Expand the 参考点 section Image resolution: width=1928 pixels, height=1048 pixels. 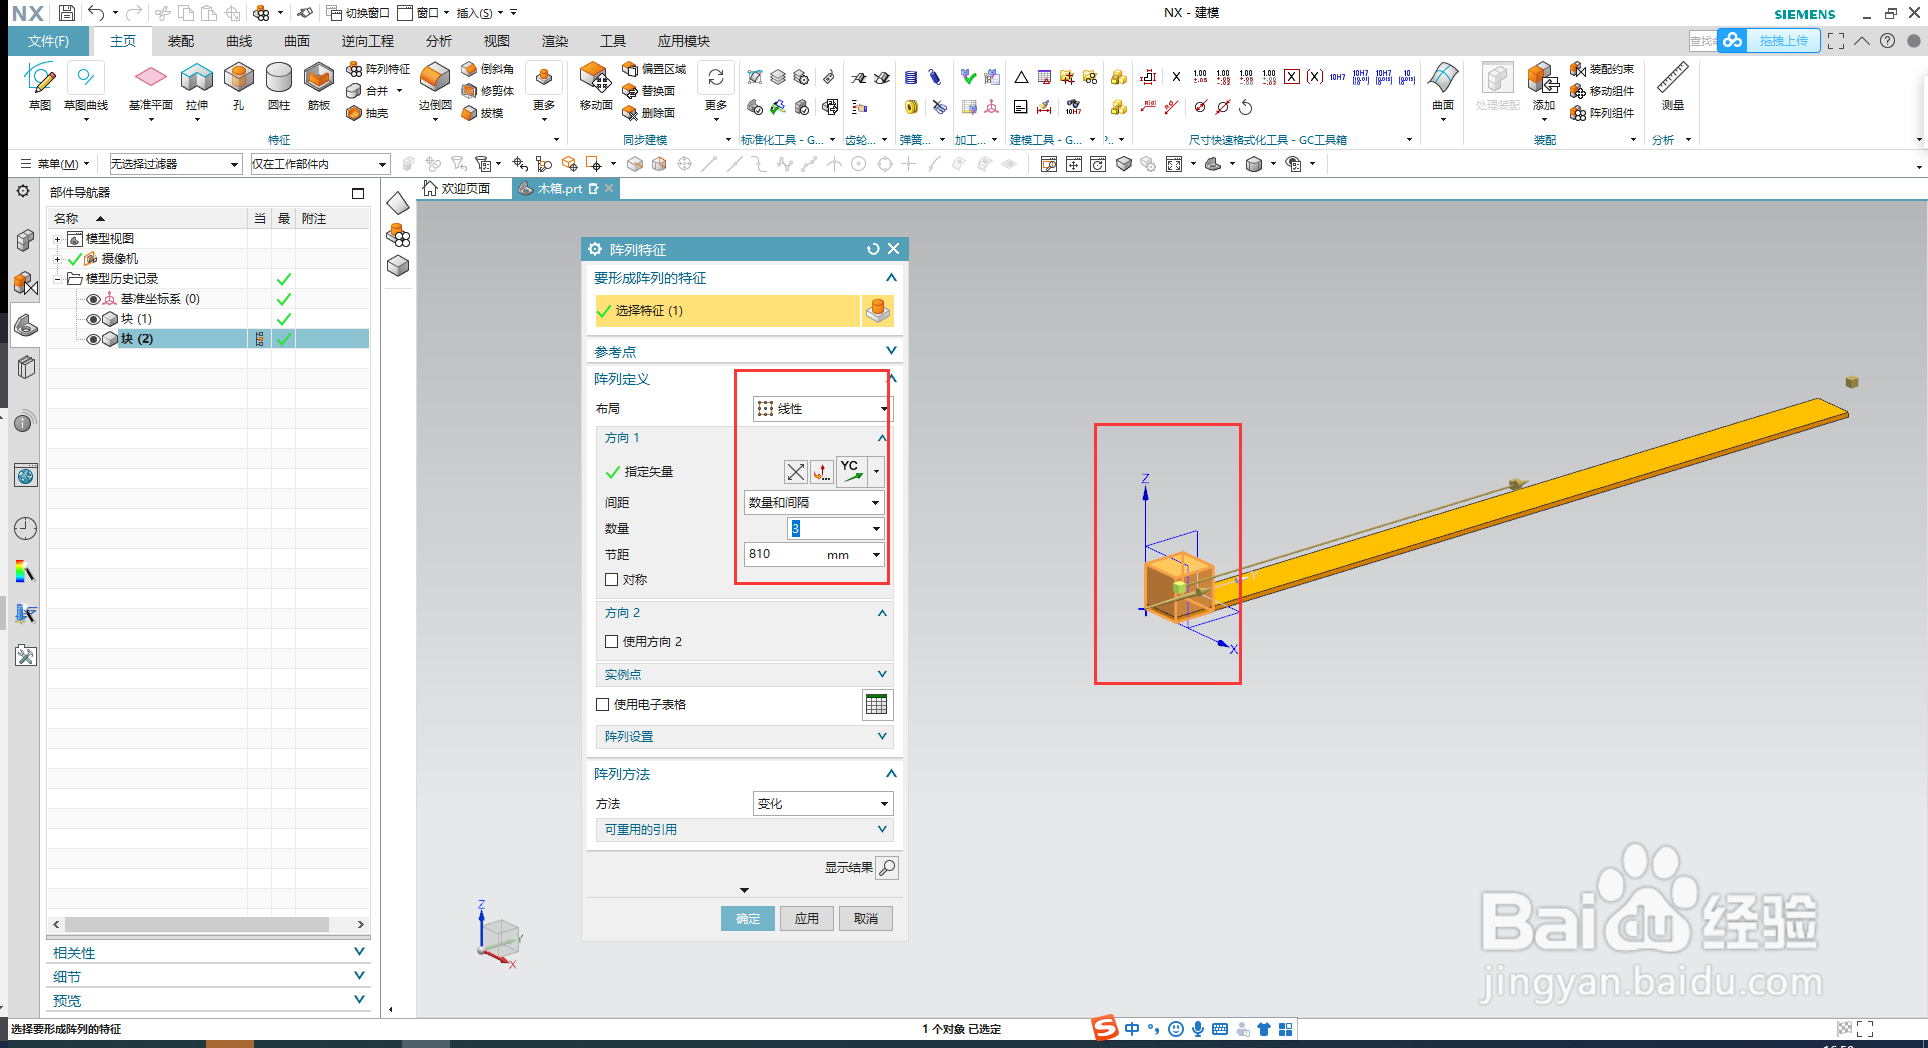coord(744,351)
